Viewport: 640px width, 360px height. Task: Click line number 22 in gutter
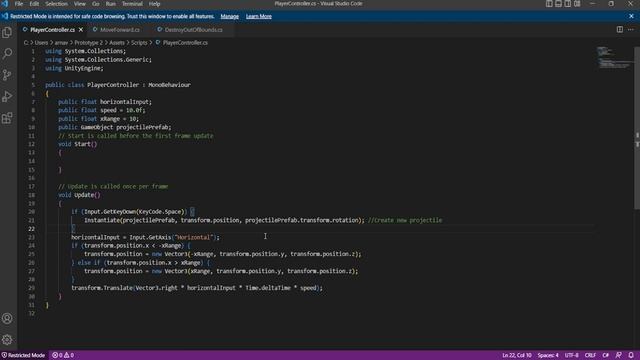click(x=31, y=229)
